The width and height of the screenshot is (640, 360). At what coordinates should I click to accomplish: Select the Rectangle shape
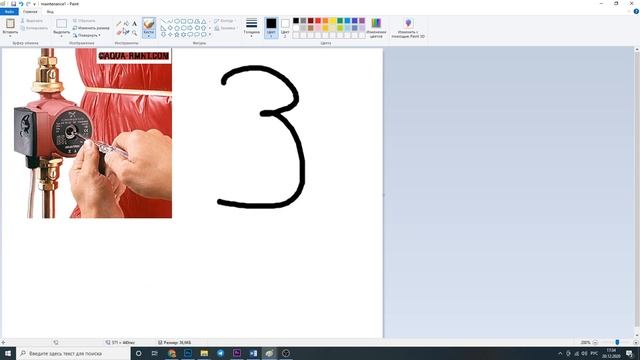[x=183, y=21]
